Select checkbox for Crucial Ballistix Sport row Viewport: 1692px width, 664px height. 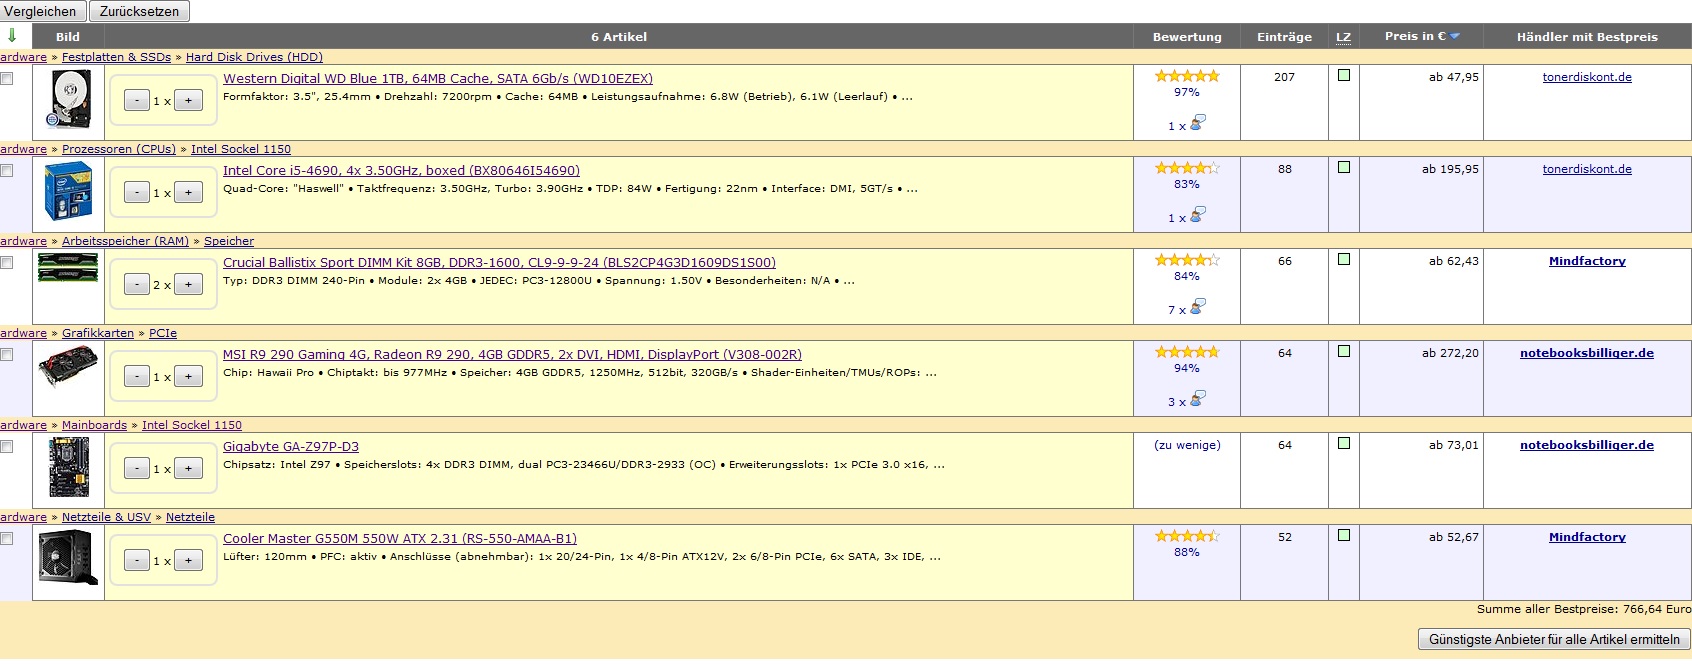[7, 262]
